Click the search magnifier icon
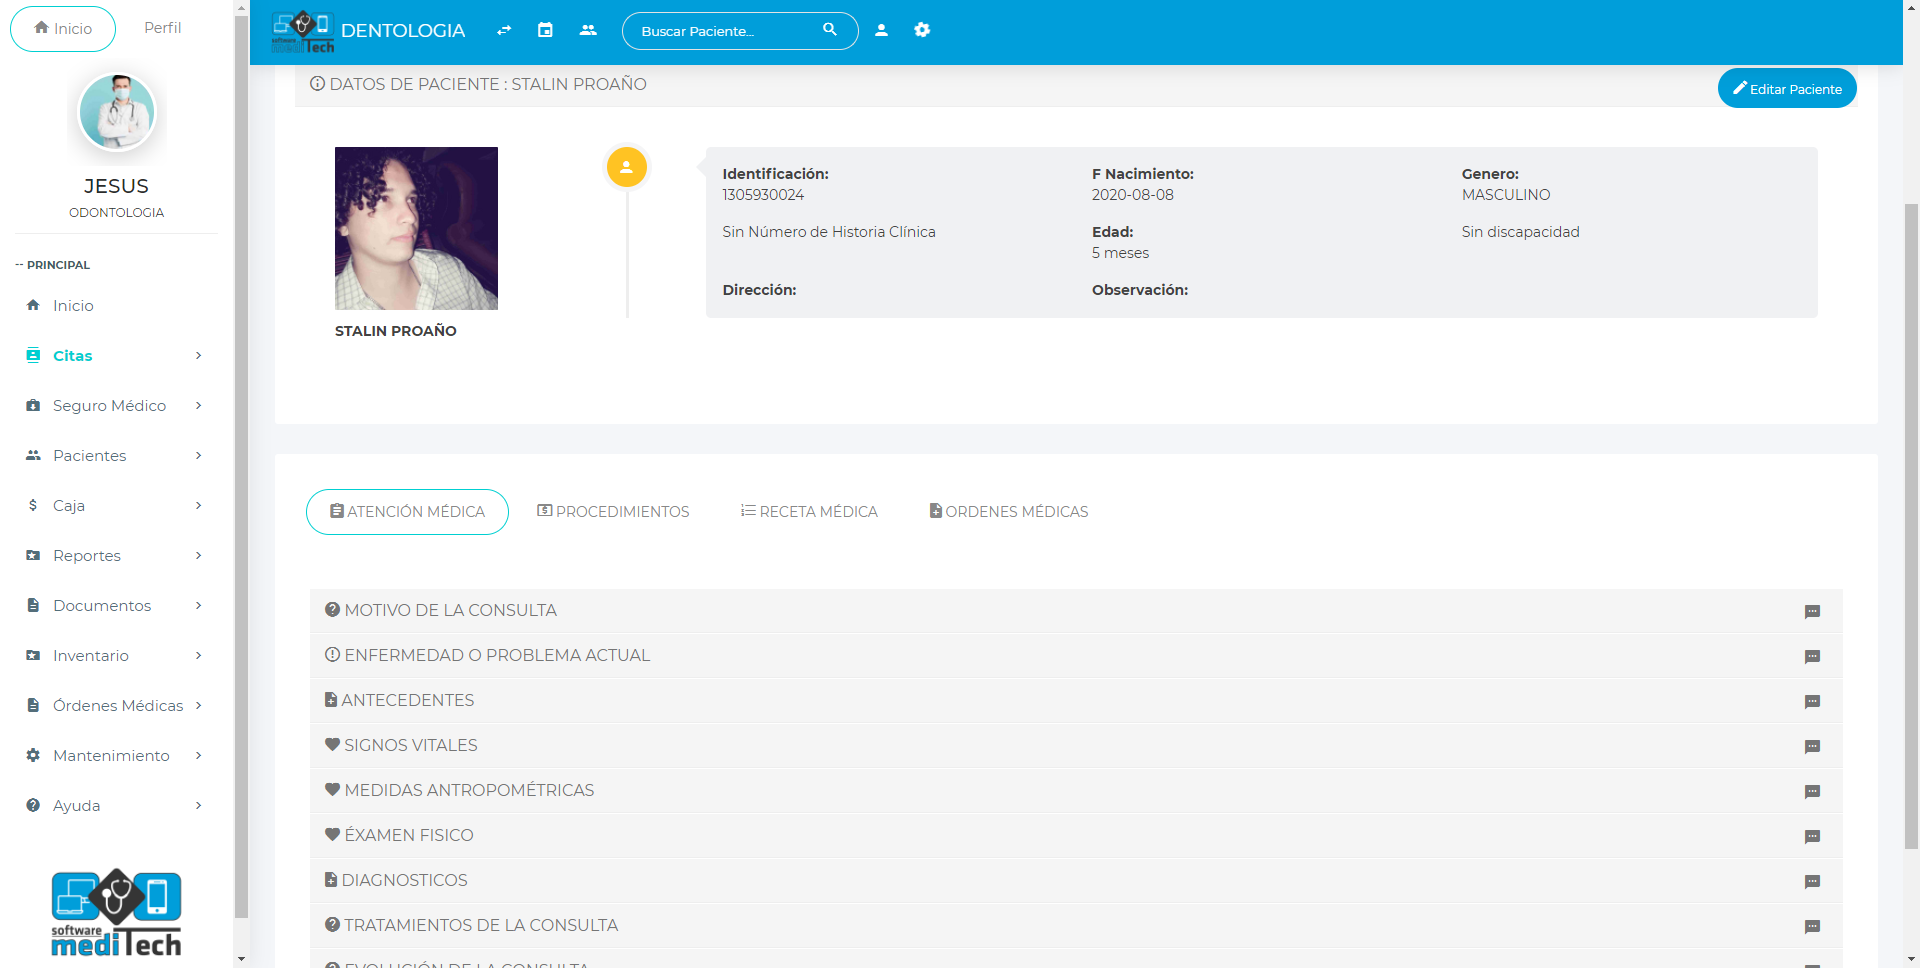The image size is (1920, 968). [829, 30]
